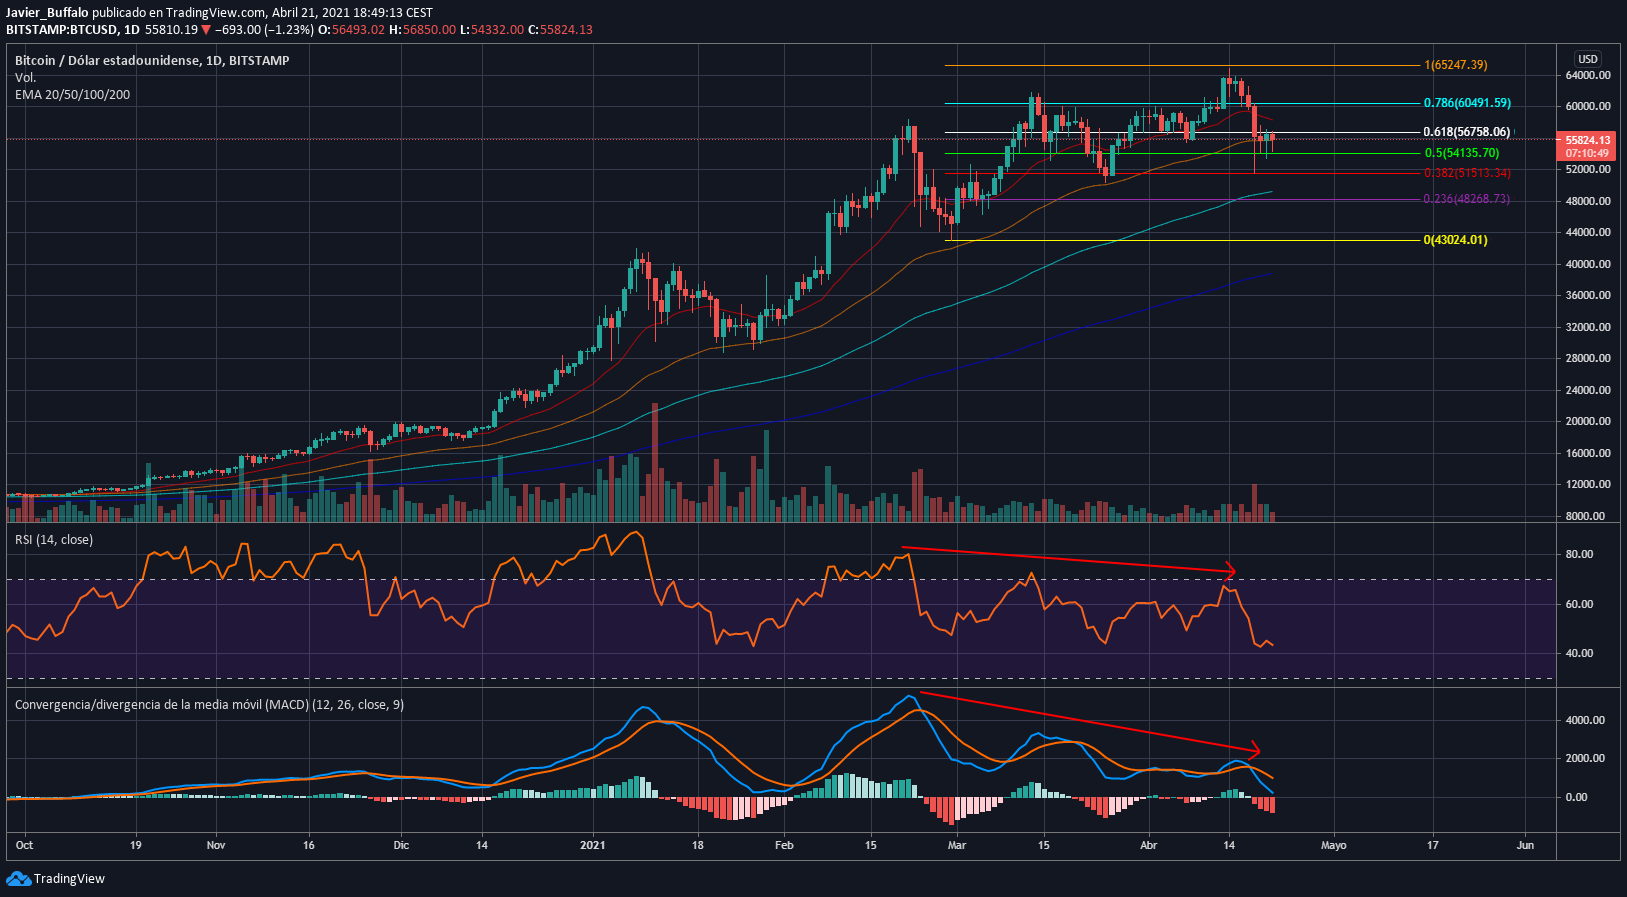This screenshot has width=1627, height=897.
Task: Click the TradingView cloud logo icon
Action: [18, 878]
